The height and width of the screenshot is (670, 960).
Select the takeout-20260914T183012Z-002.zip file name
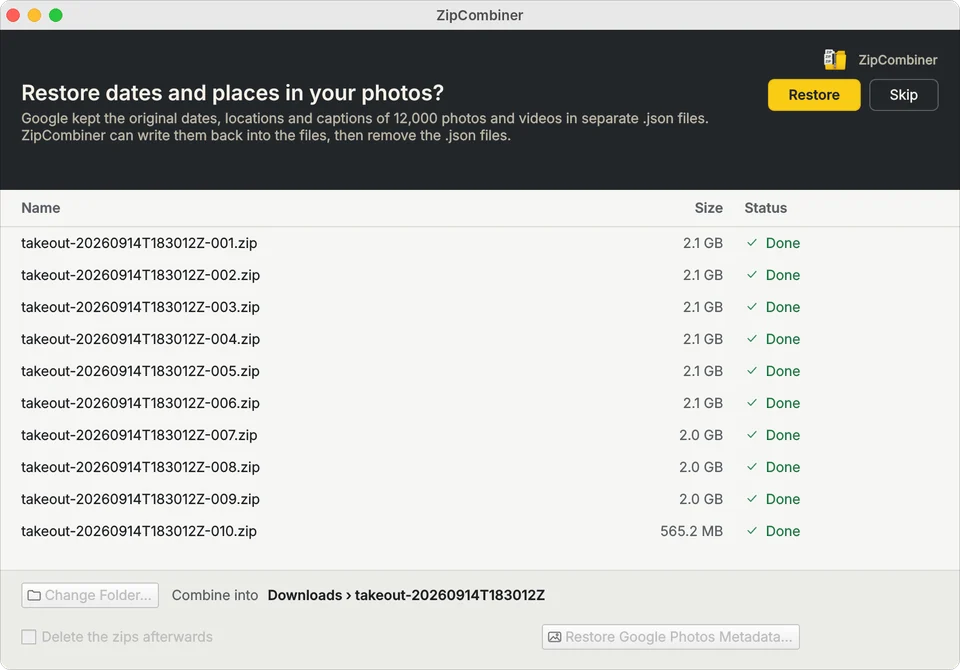(140, 275)
